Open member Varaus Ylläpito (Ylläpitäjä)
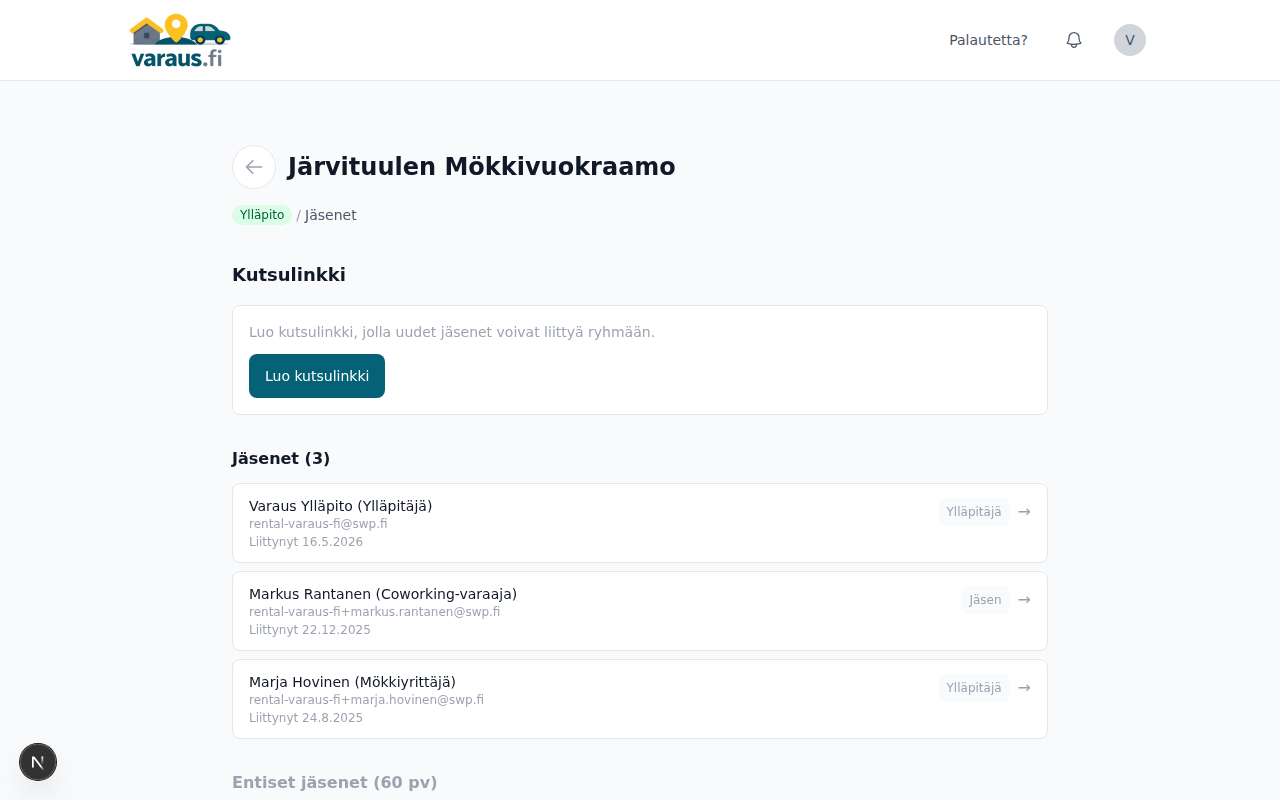 (x=640, y=523)
